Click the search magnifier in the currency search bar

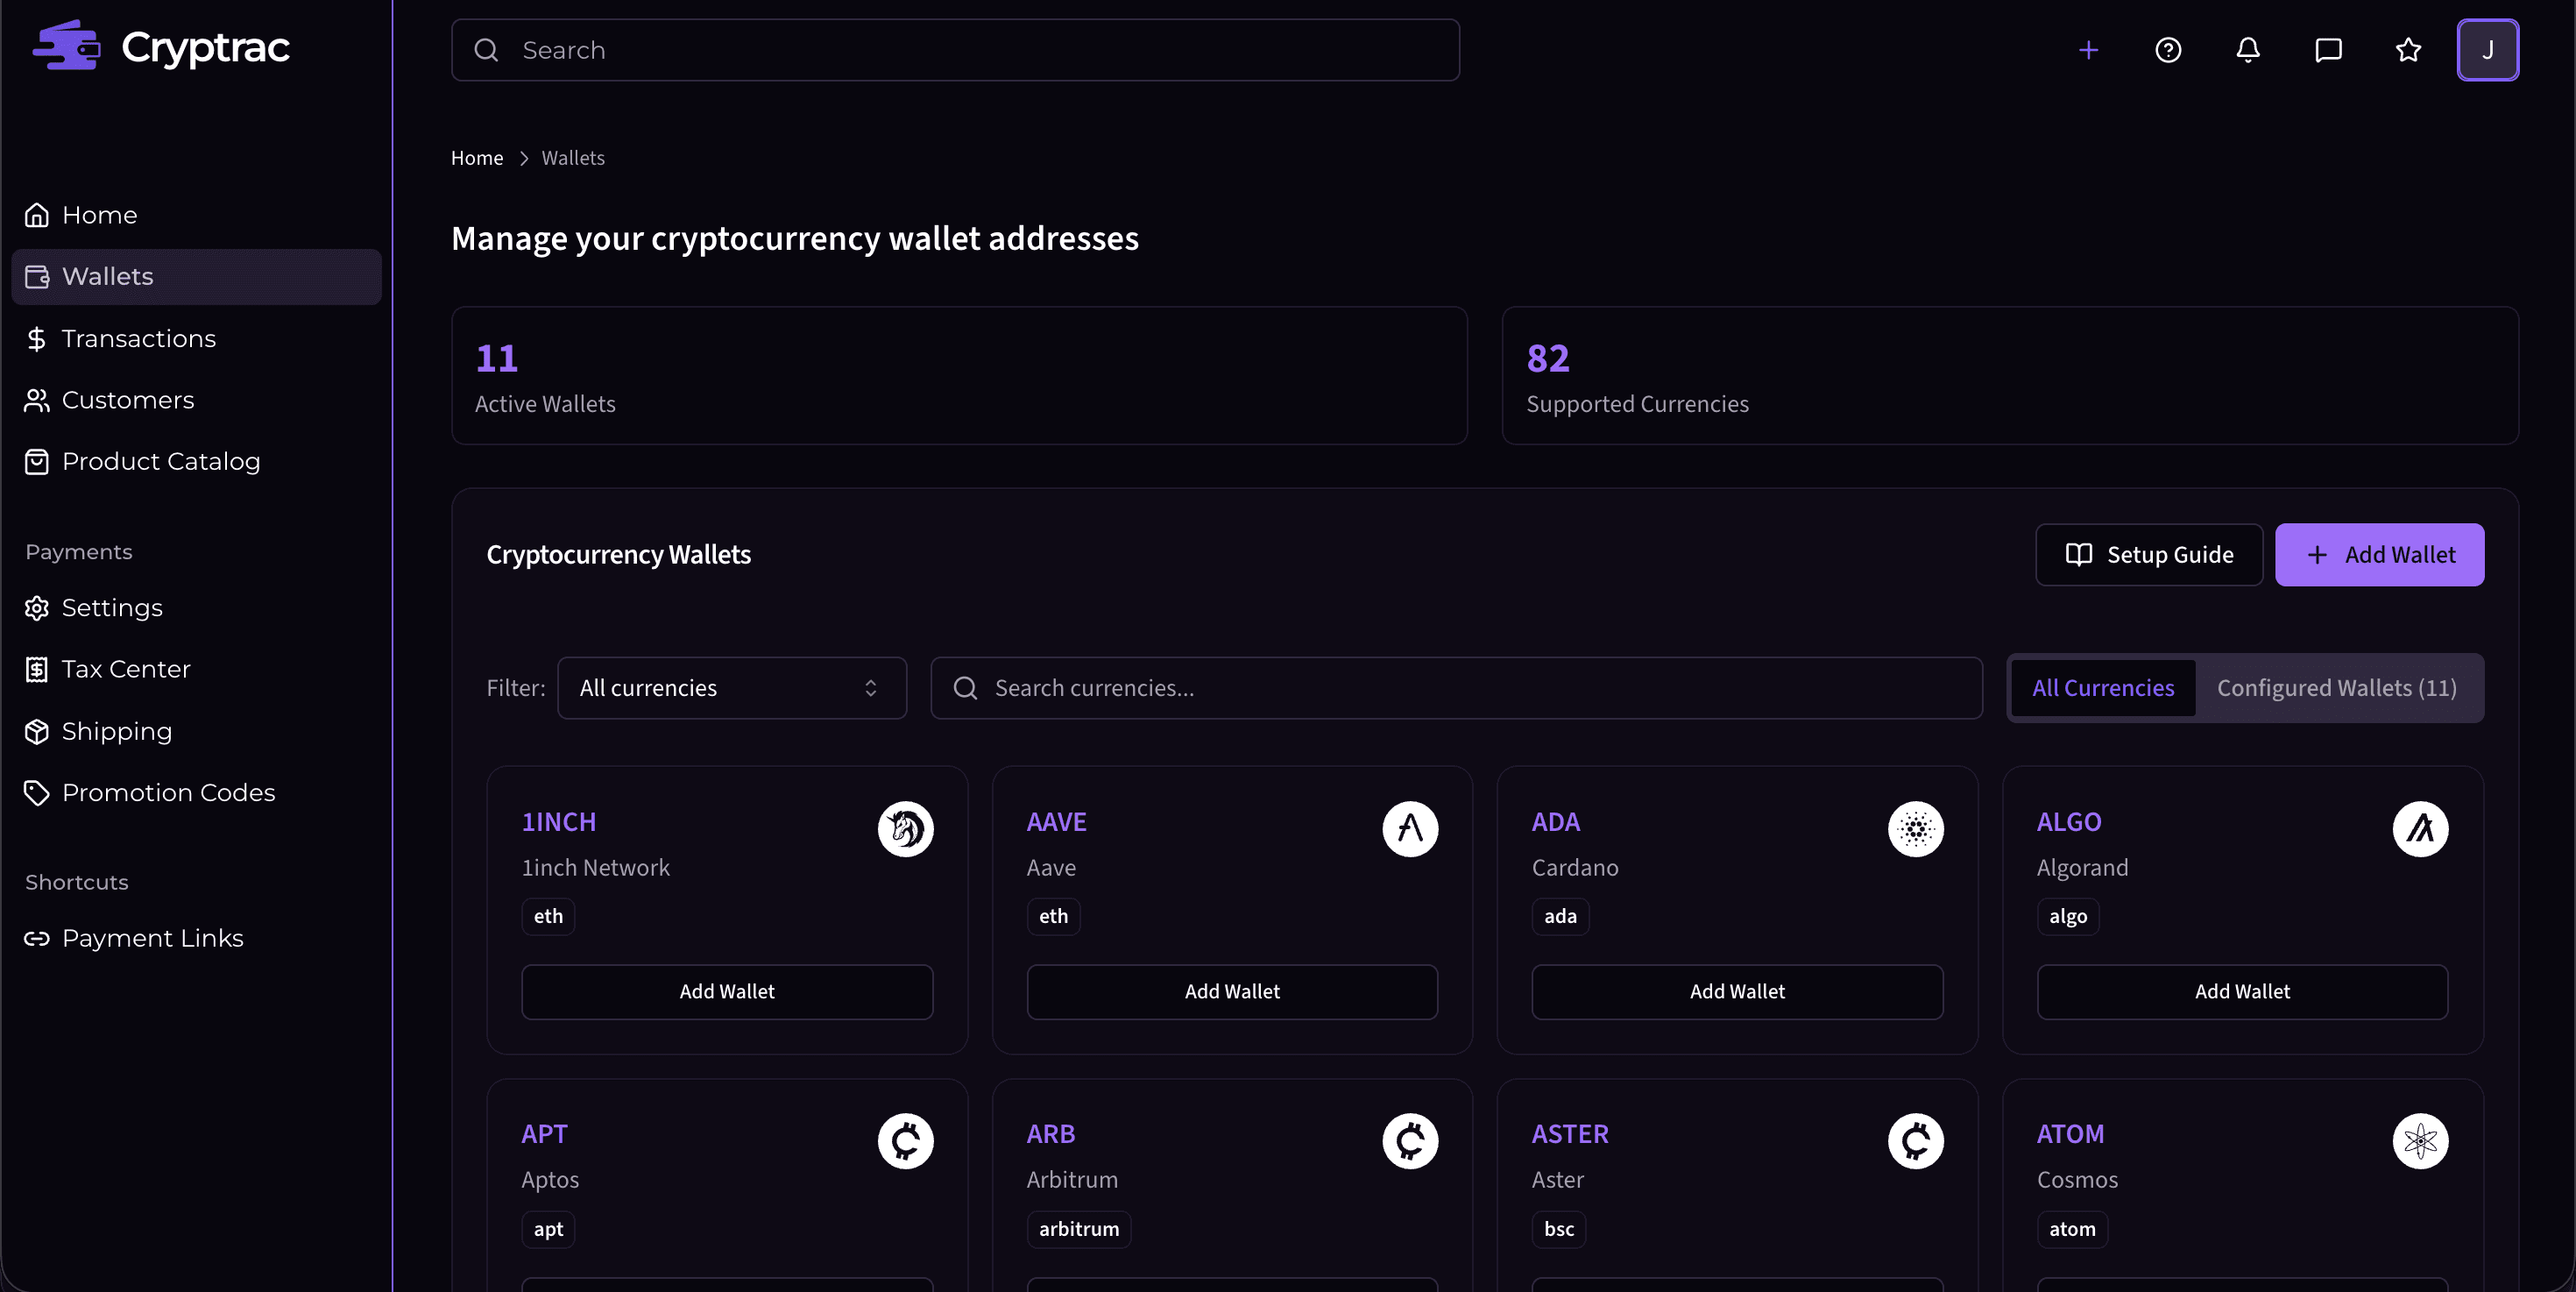[x=963, y=688]
